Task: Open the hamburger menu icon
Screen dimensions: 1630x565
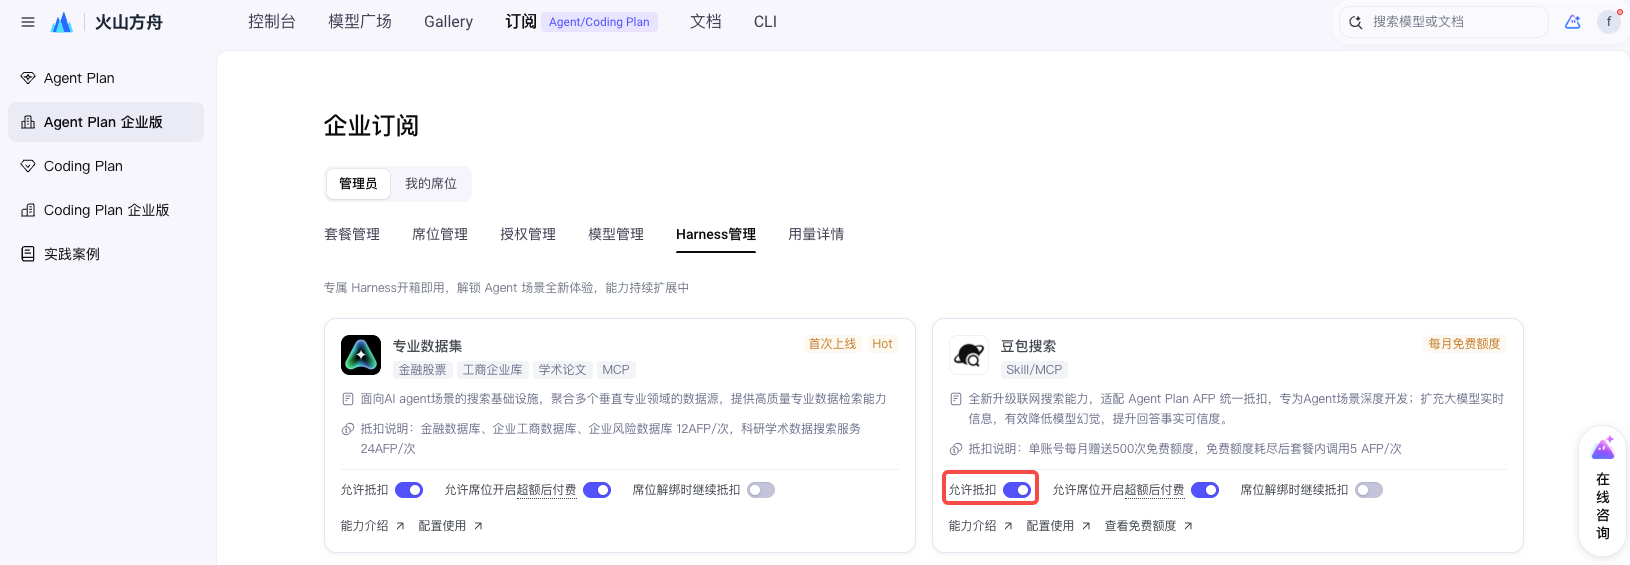Action: [28, 22]
